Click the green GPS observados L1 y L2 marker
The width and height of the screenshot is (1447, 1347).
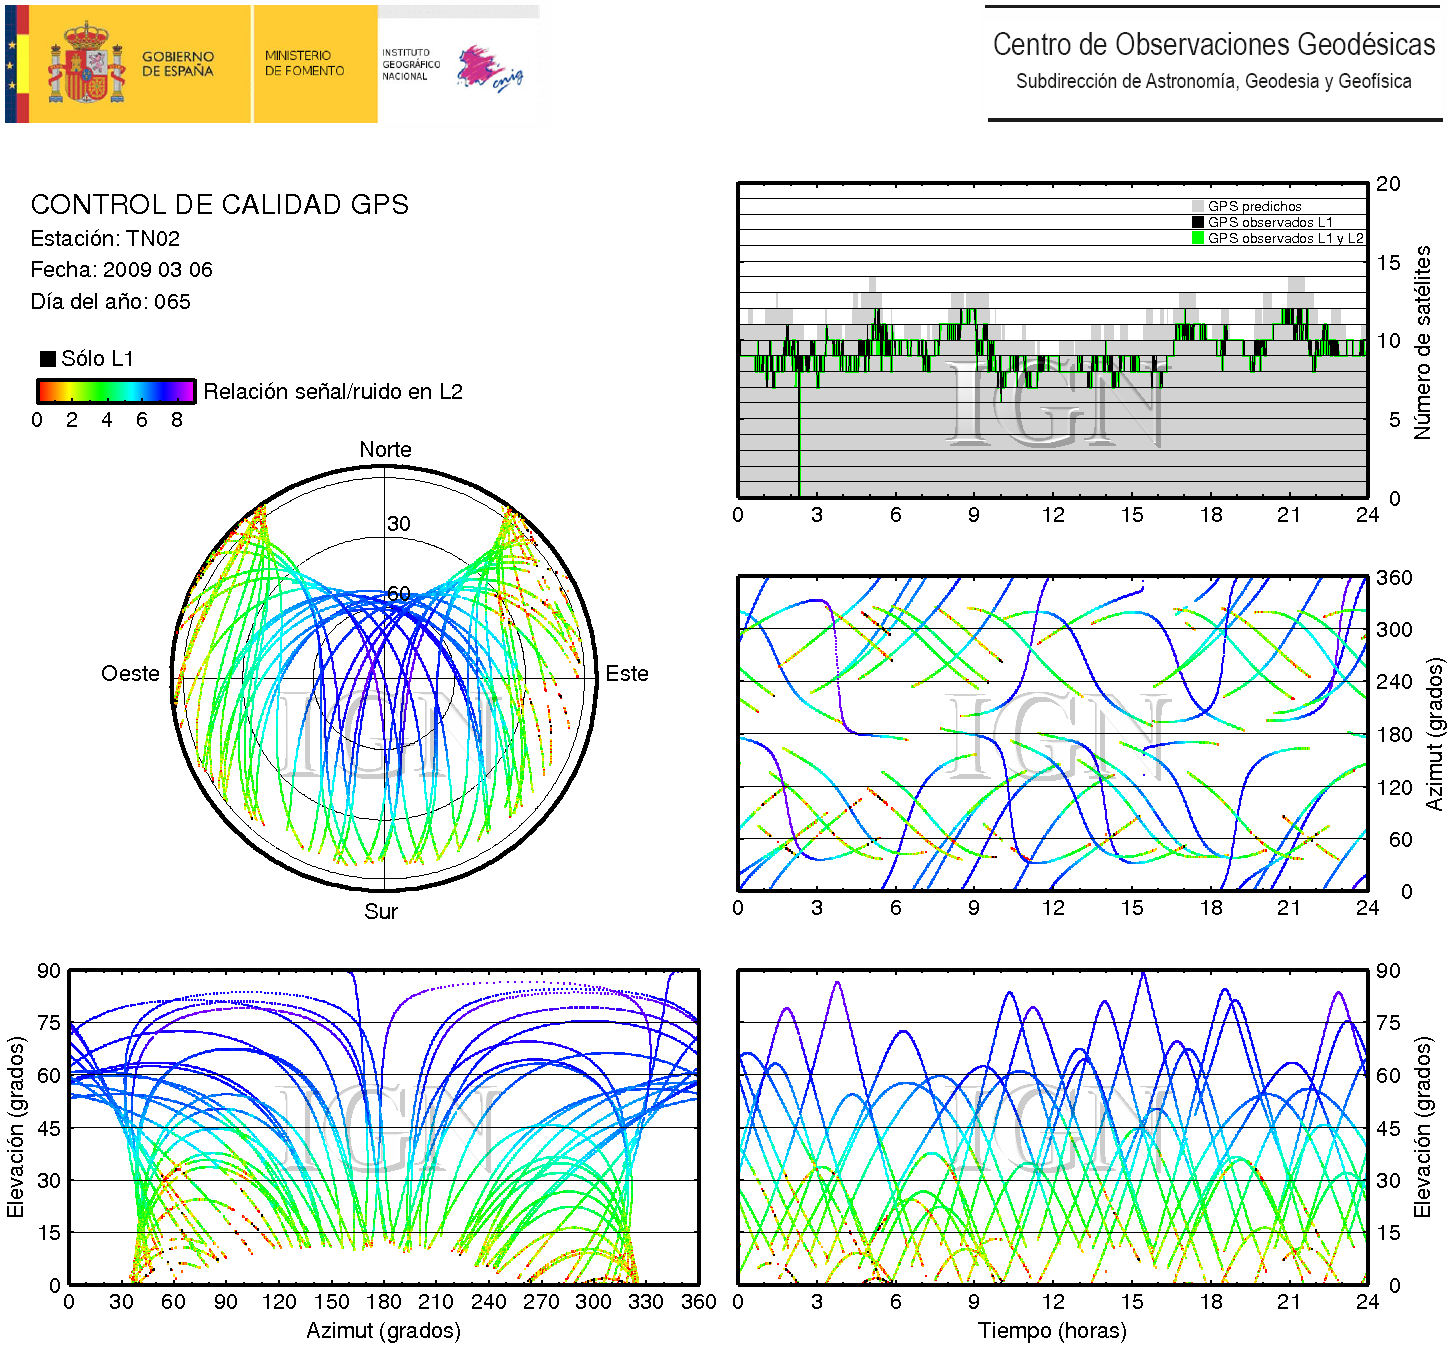(1197, 238)
